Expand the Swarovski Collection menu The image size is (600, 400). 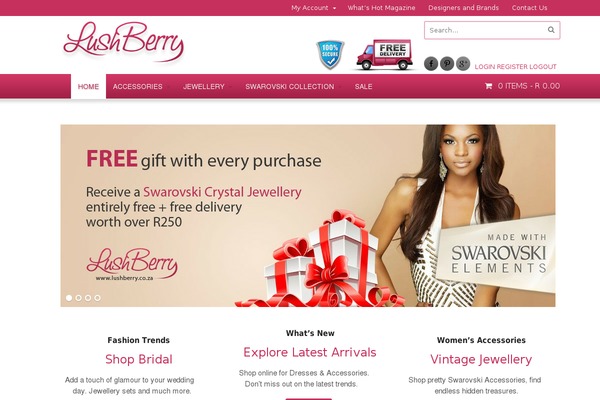tap(290, 87)
